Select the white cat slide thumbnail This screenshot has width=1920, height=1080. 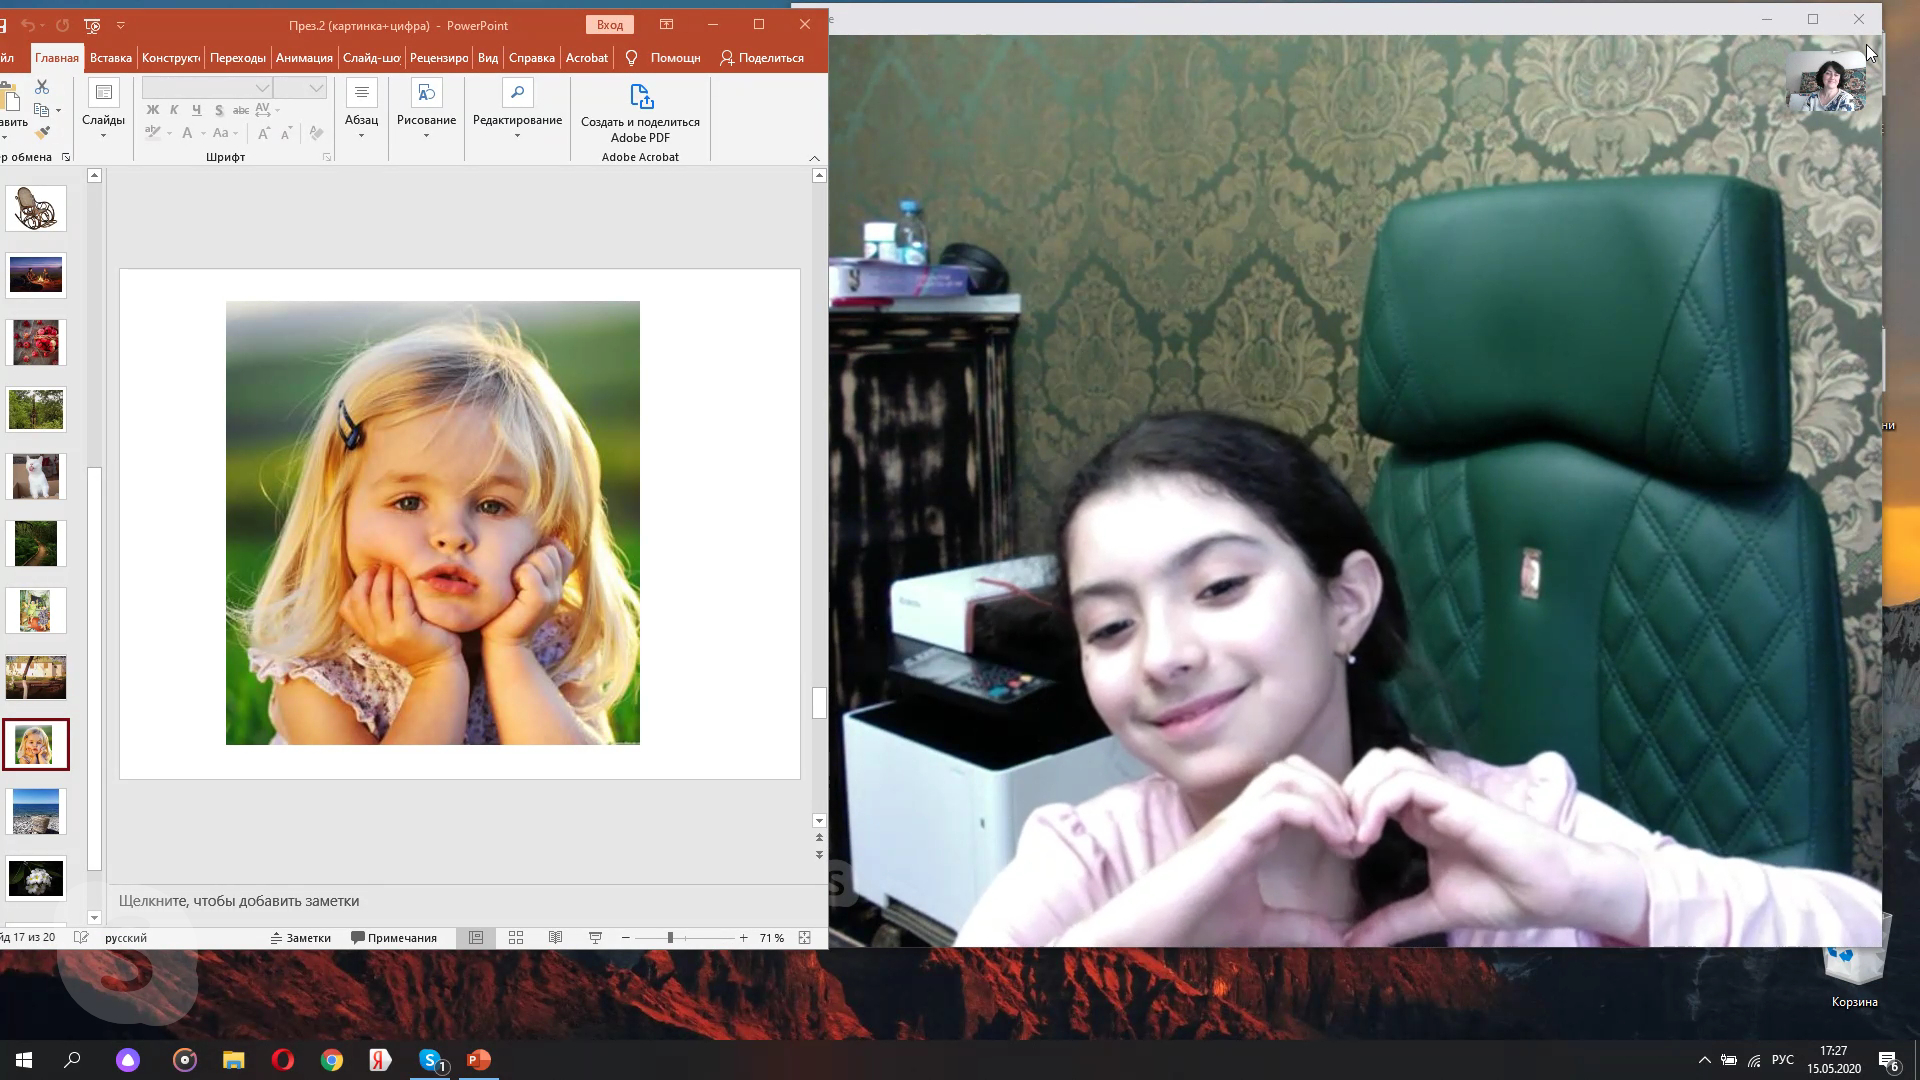point(36,477)
